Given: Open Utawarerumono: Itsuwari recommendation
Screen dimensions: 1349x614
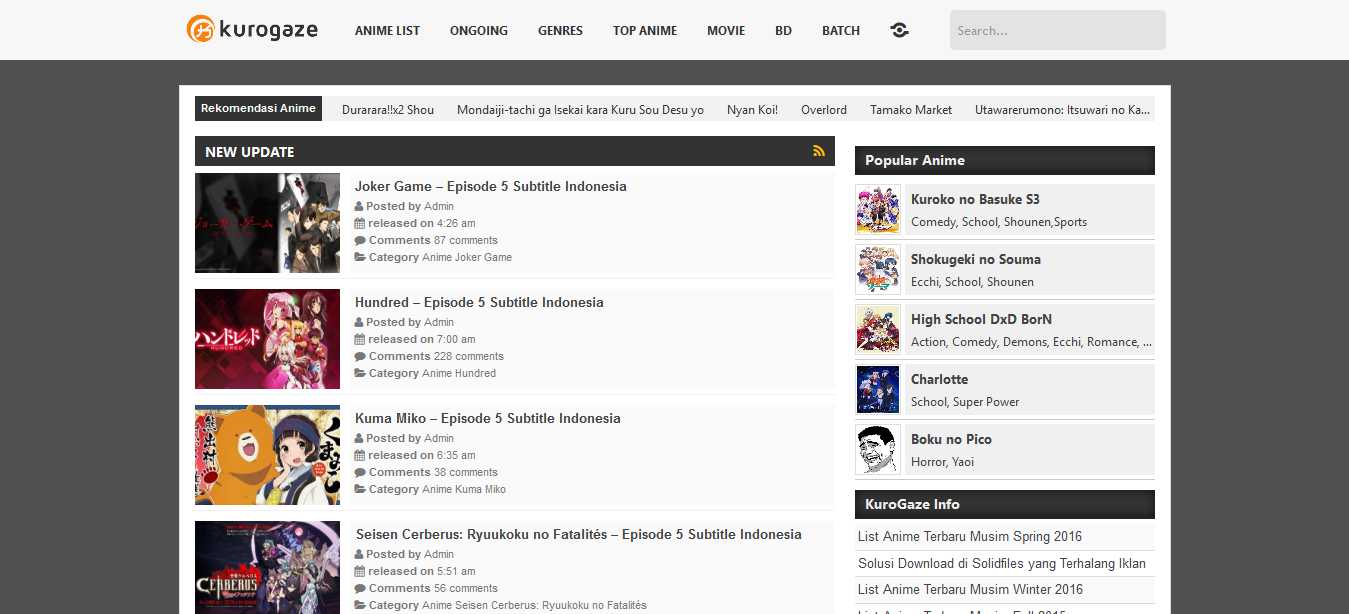Looking at the screenshot, I should [x=1063, y=110].
